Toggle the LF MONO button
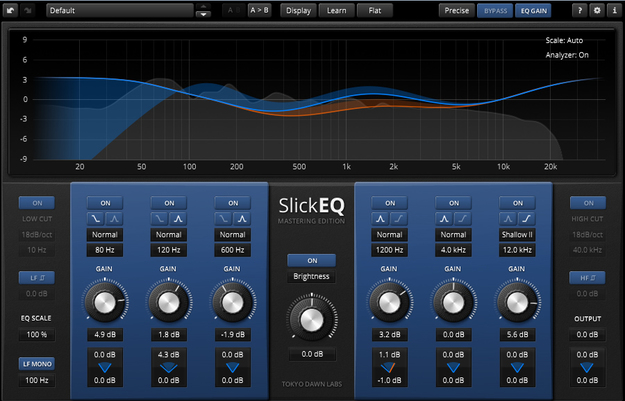The width and height of the screenshot is (625, 401). [x=36, y=363]
